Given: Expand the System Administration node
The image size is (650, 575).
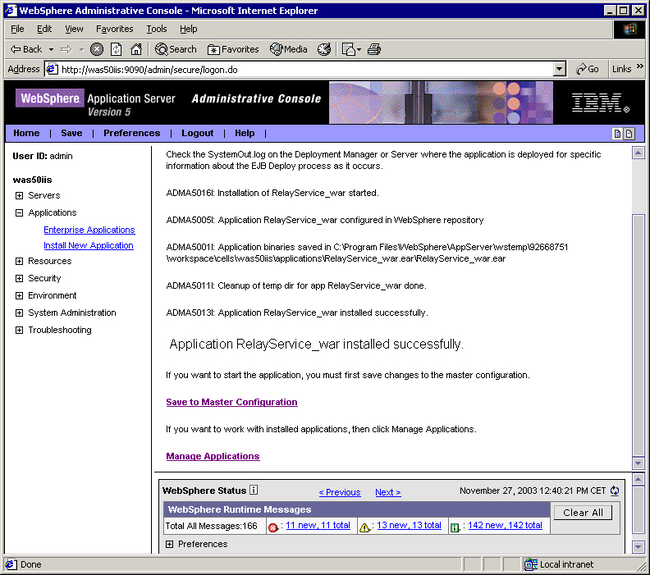Looking at the screenshot, I should [19, 313].
